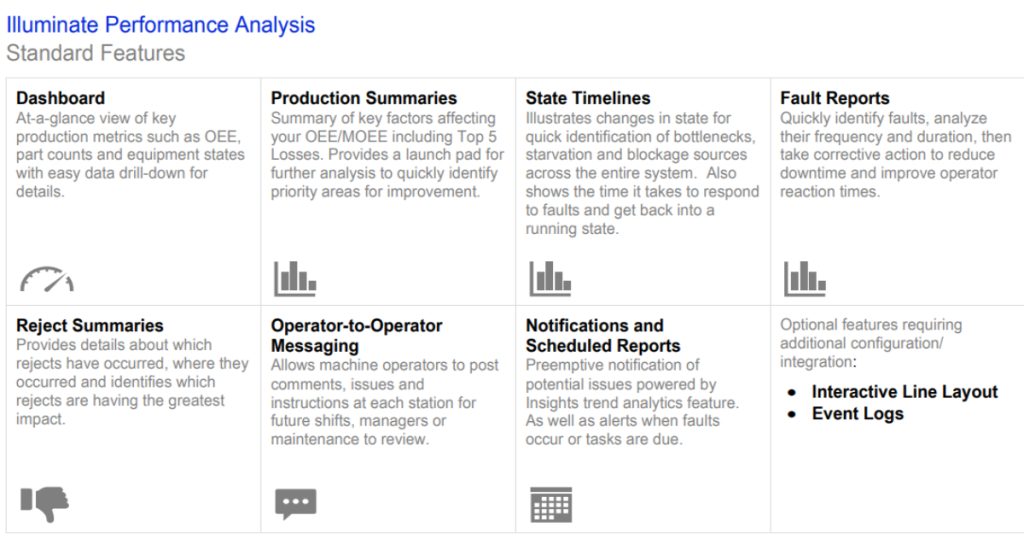Click the Notifications and Scheduled Reports heading
Viewport: 1024px width, 538px height.
point(603,335)
